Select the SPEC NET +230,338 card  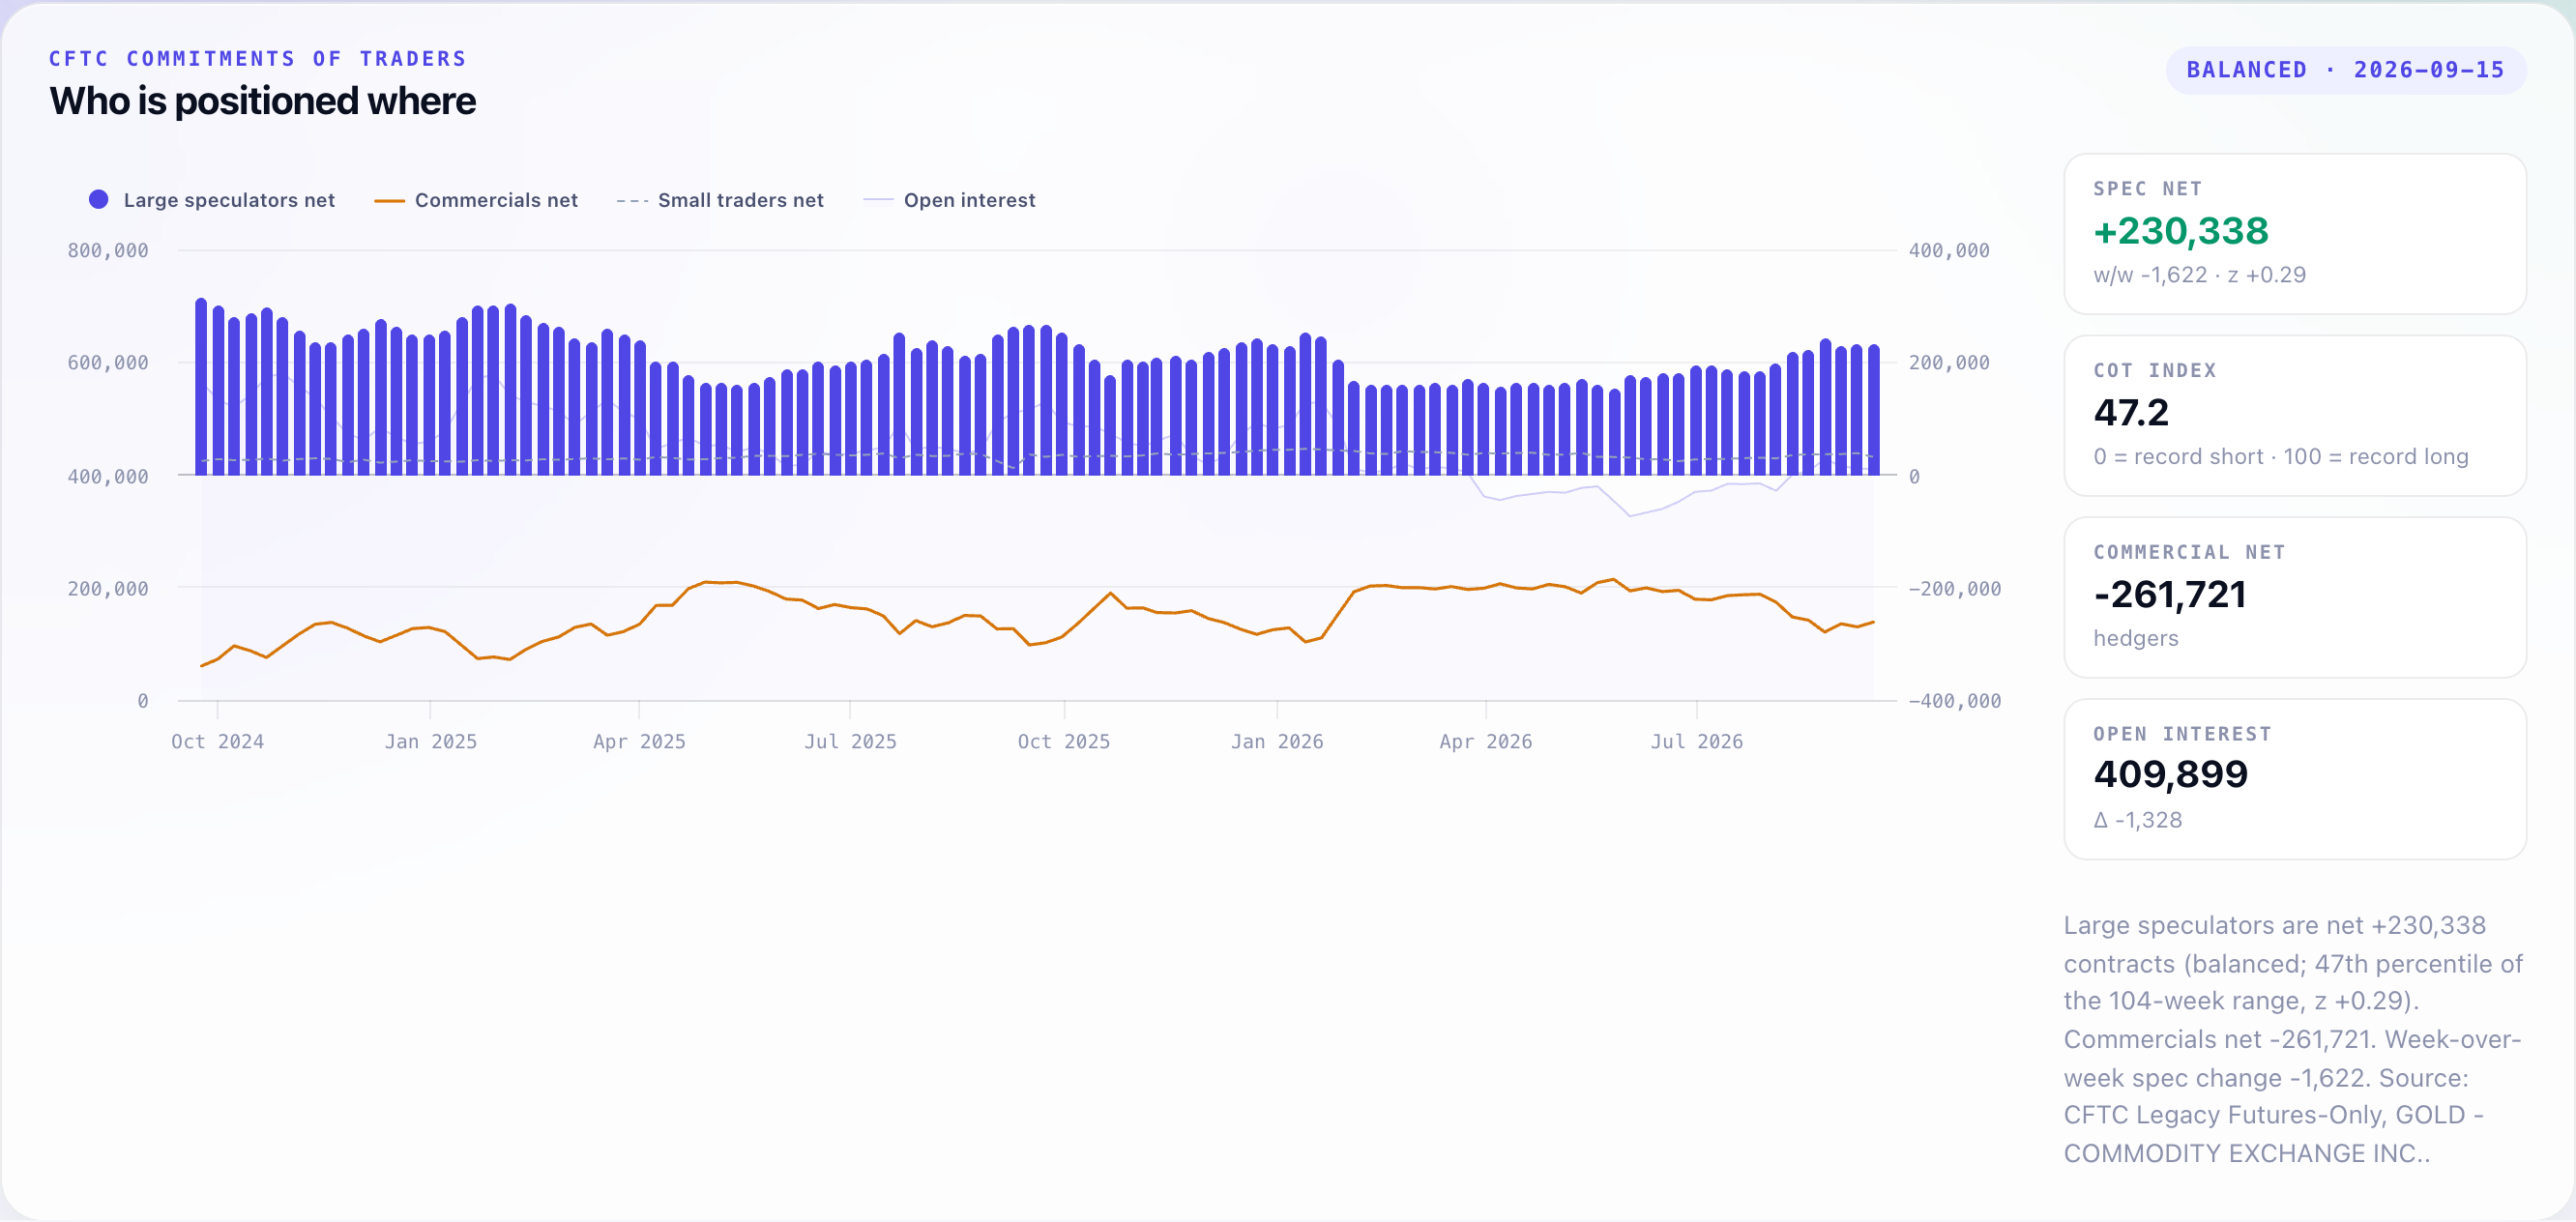tap(2294, 234)
